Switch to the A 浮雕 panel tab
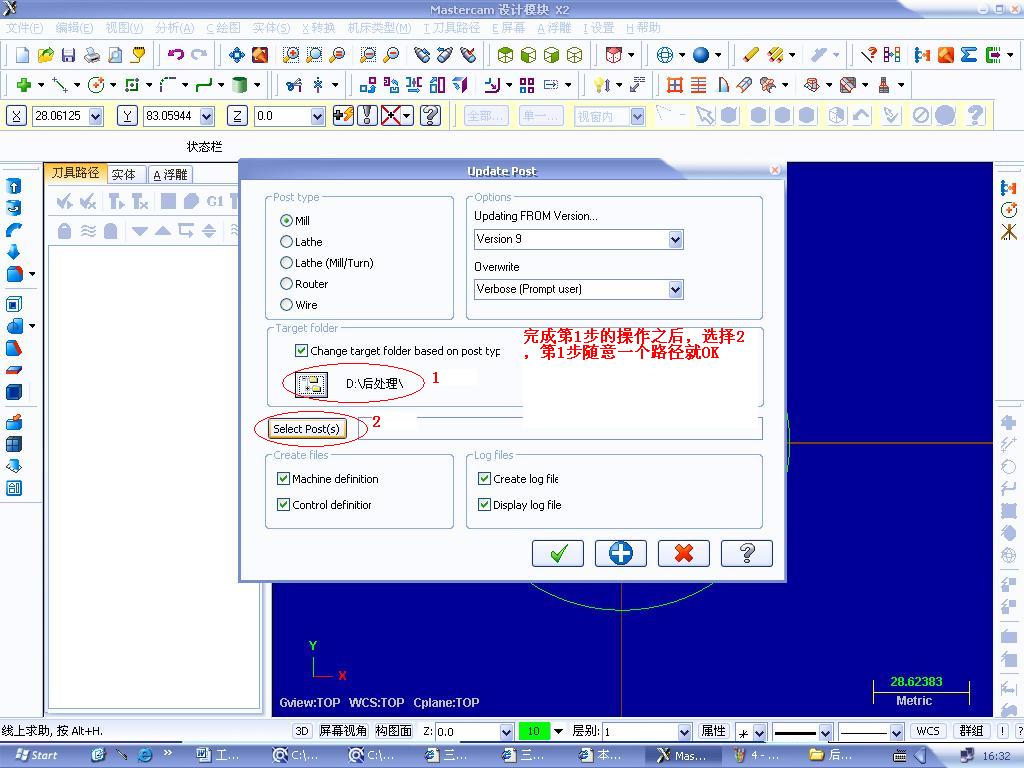Image resolution: width=1024 pixels, height=768 pixels. tap(170, 174)
